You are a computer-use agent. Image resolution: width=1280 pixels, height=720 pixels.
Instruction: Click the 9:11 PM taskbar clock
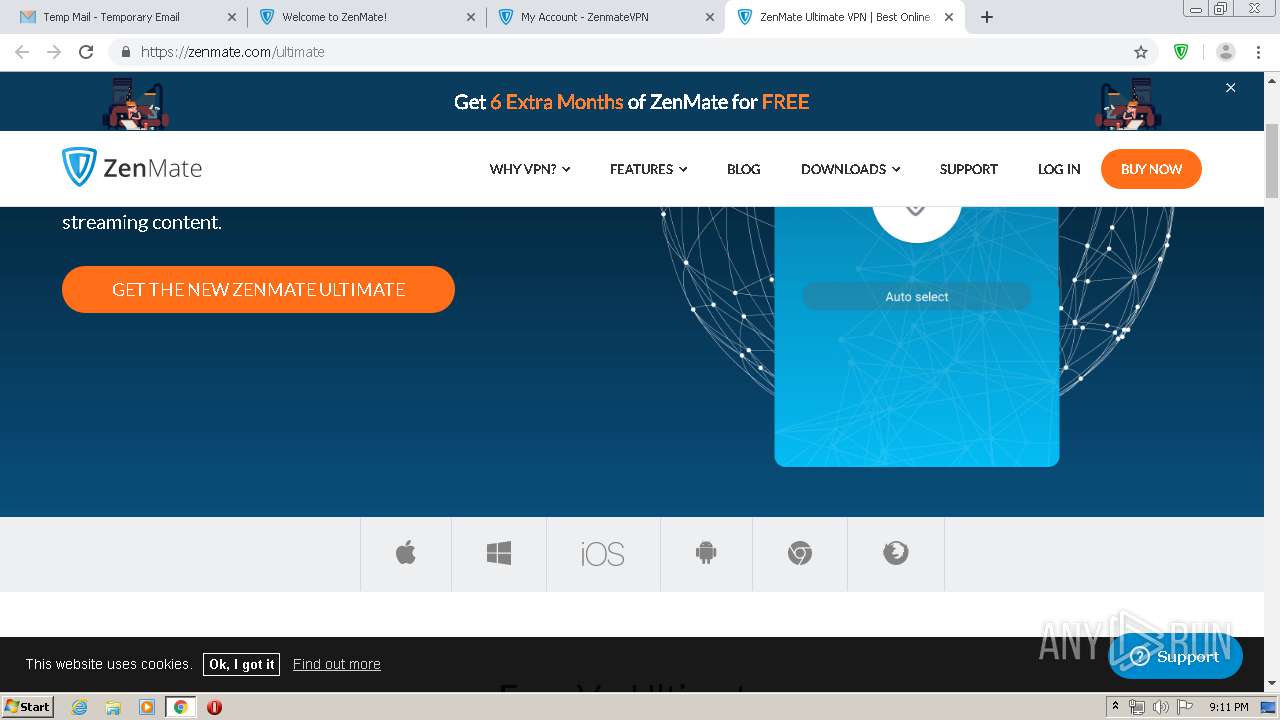[x=1229, y=707]
